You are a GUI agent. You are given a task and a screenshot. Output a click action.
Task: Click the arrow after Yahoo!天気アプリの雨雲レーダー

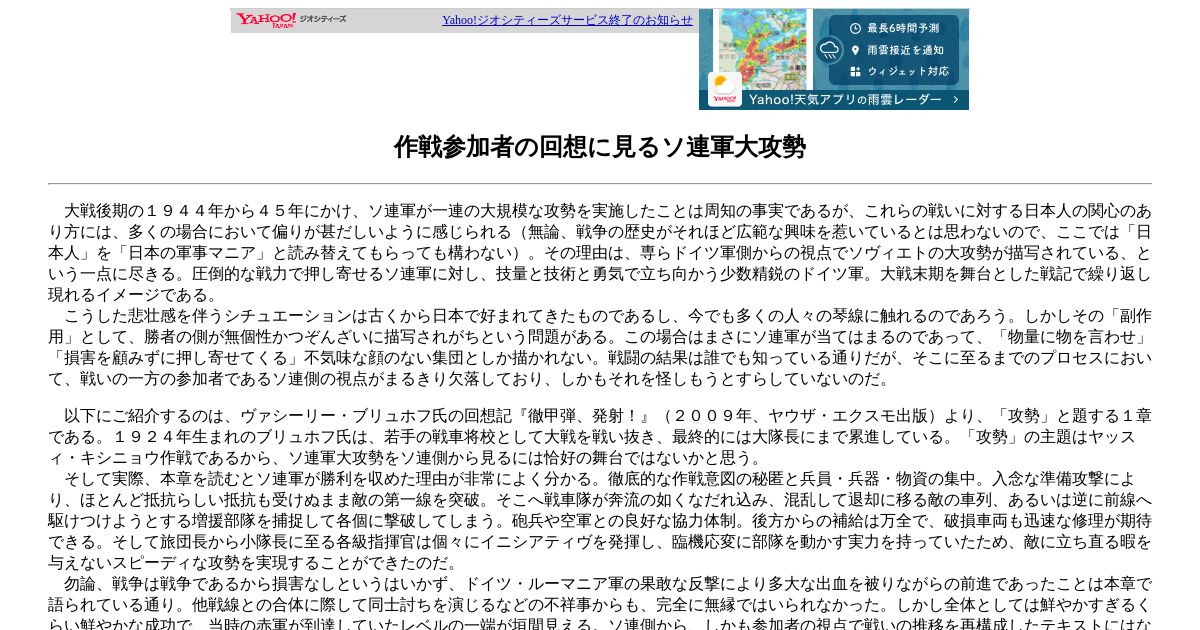click(956, 99)
